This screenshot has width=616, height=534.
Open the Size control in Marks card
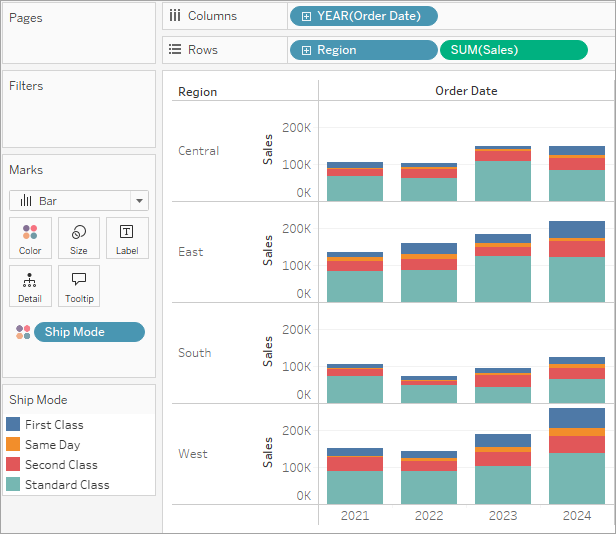[79, 238]
